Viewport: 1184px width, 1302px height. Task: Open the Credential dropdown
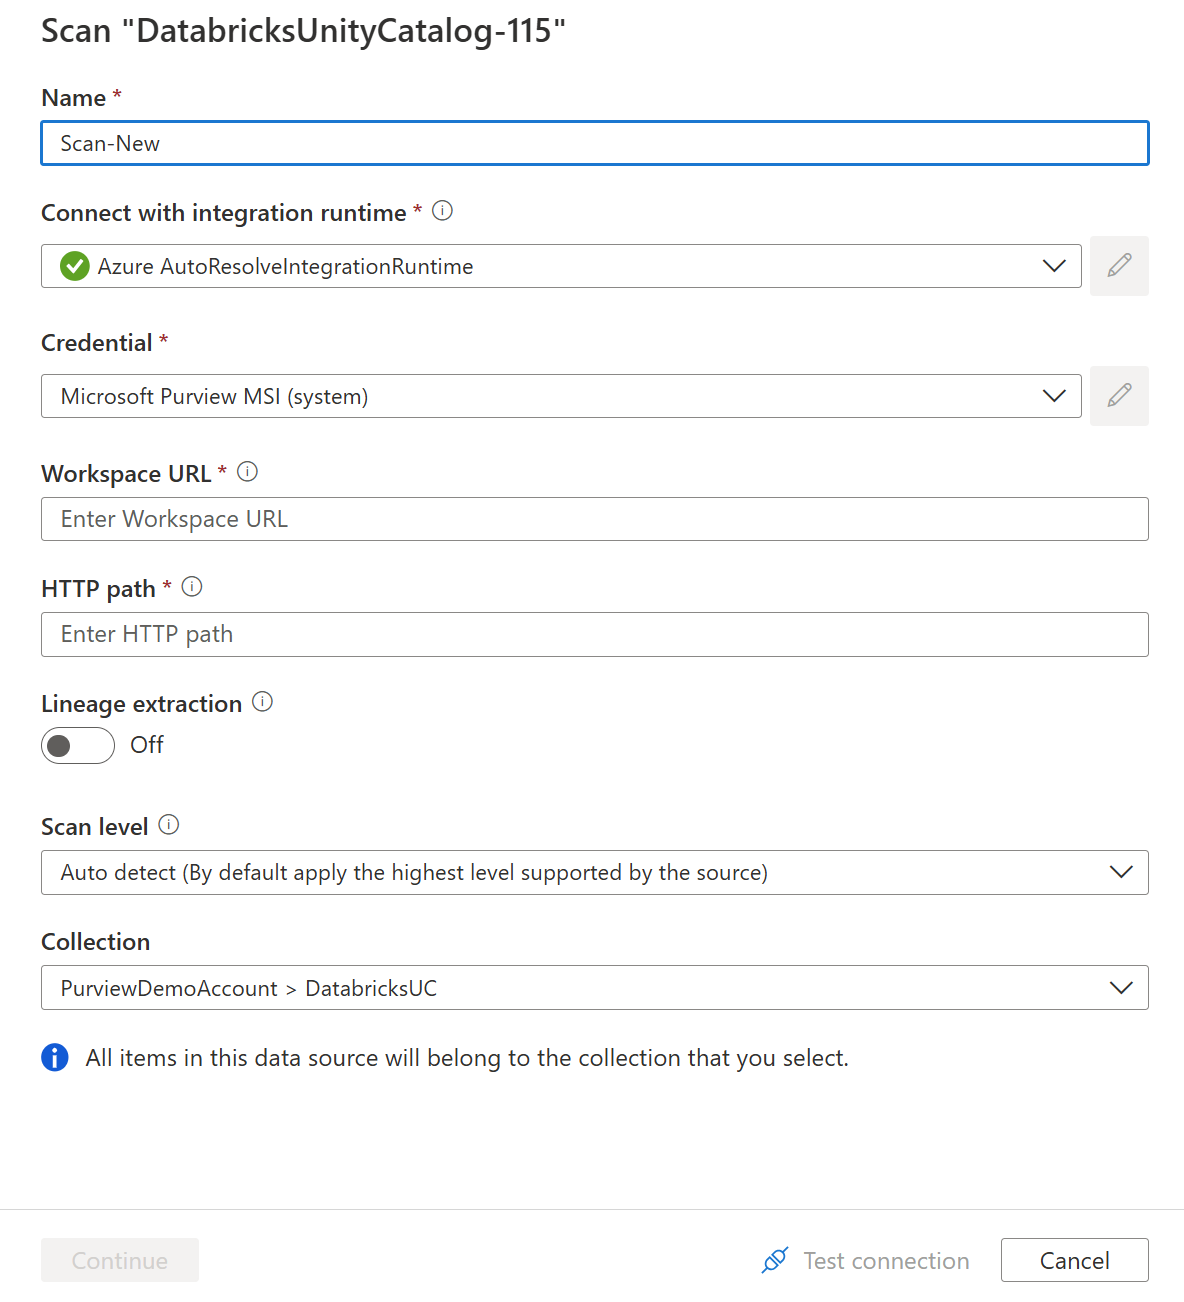click(x=1054, y=396)
